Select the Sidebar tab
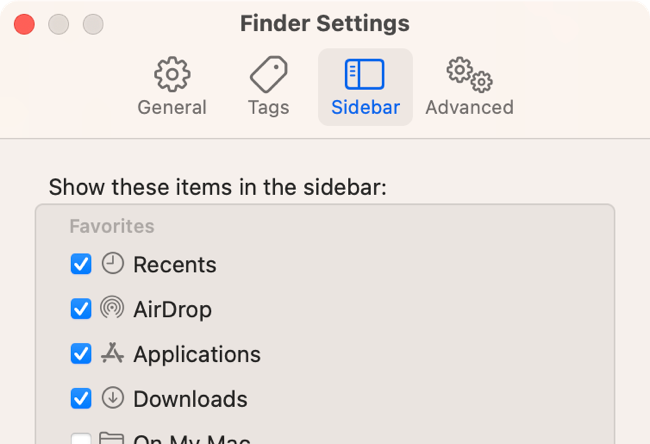Viewport: 650px width, 444px height. 365,87
